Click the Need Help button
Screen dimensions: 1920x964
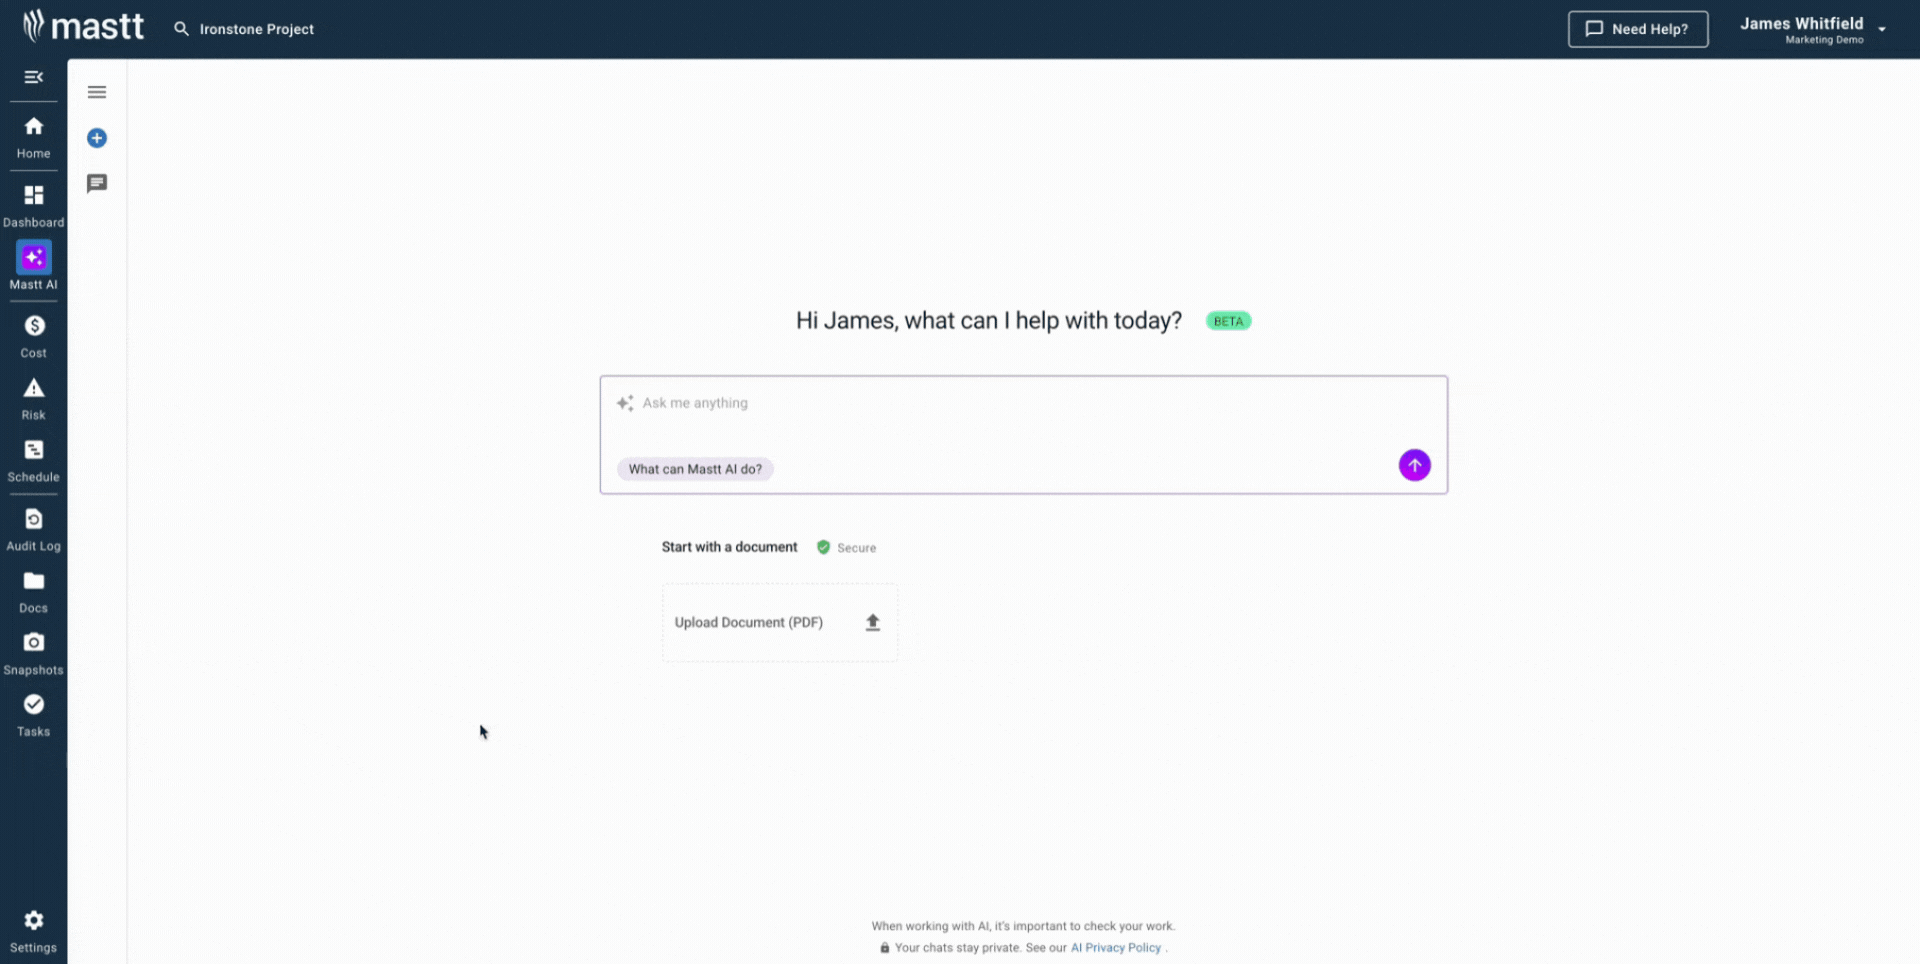(1638, 29)
